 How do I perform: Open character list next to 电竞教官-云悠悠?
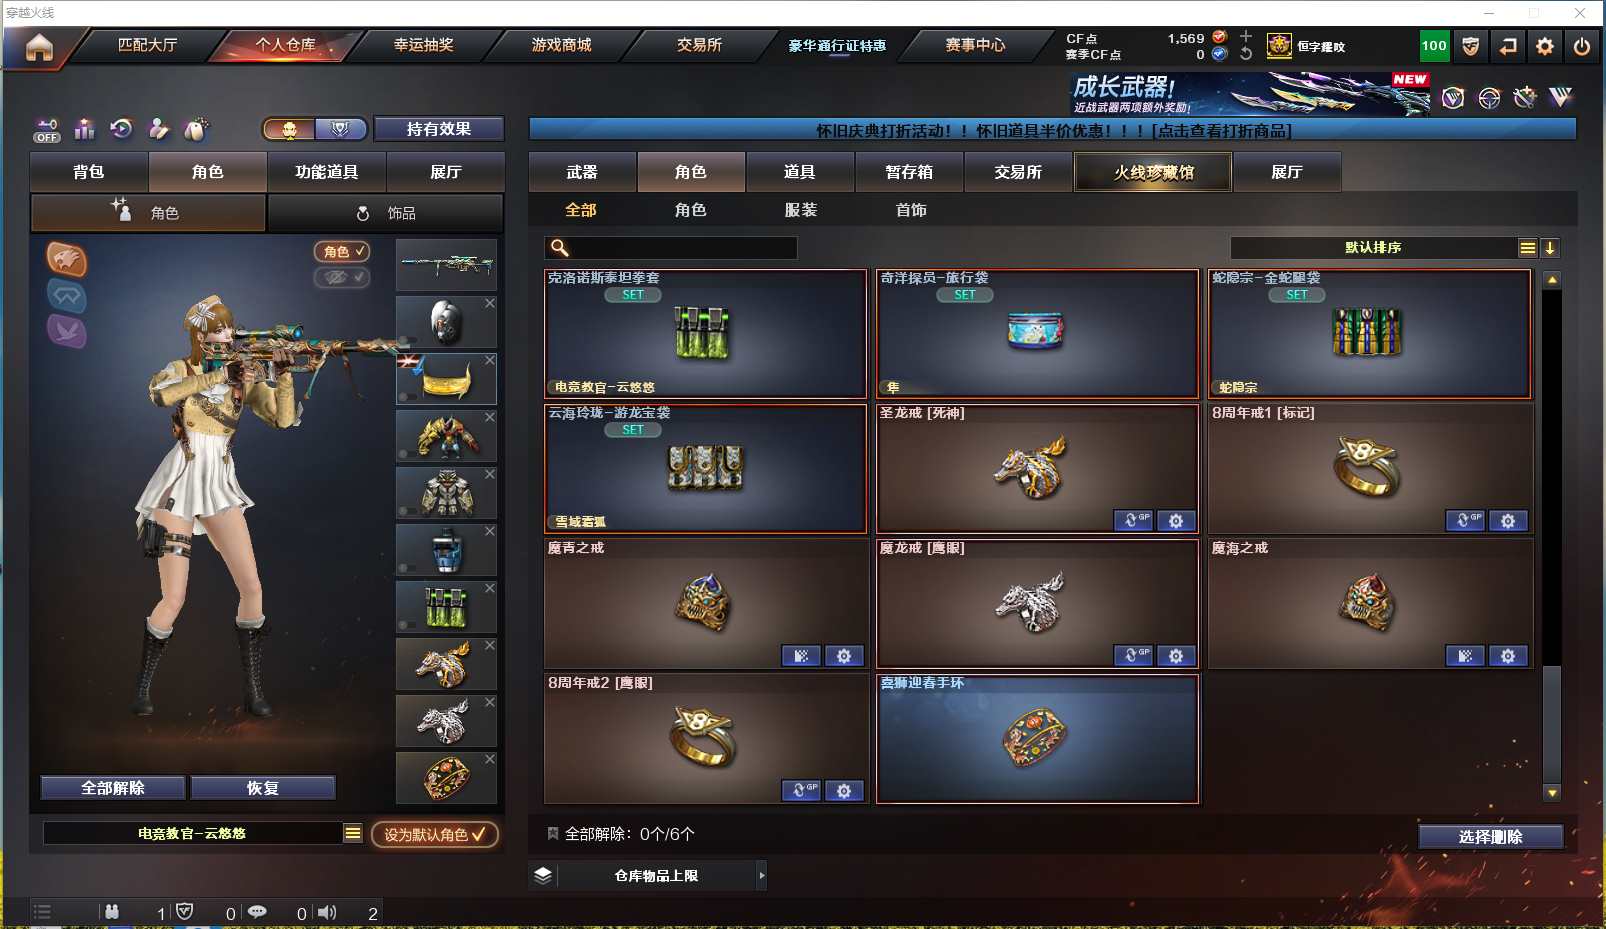[353, 833]
